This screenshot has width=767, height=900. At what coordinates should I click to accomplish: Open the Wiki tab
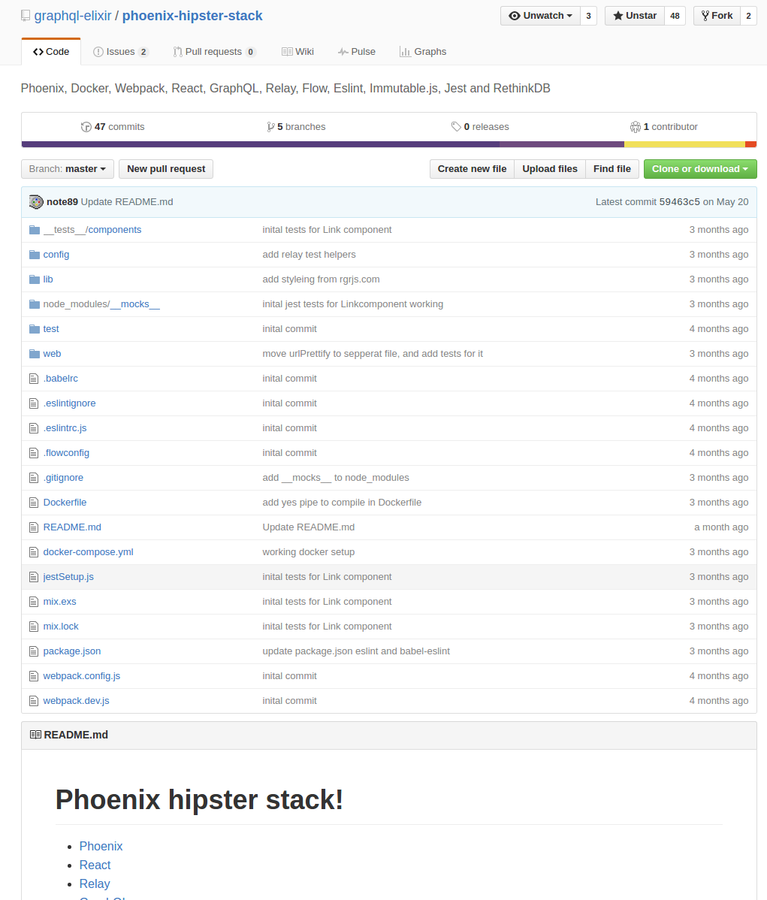click(x=297, y=52)
